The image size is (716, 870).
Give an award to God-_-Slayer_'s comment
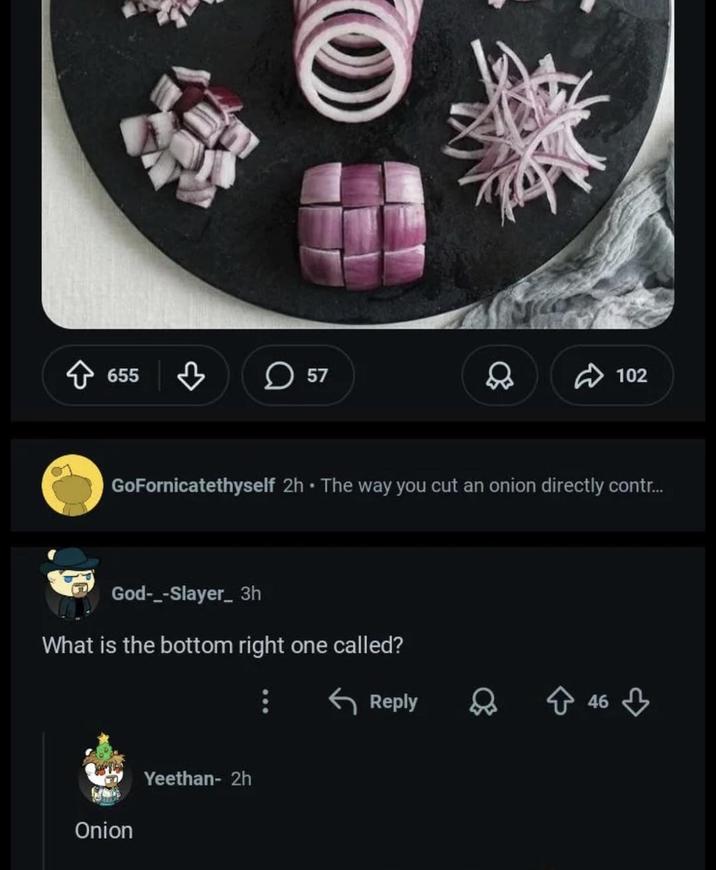484,701
